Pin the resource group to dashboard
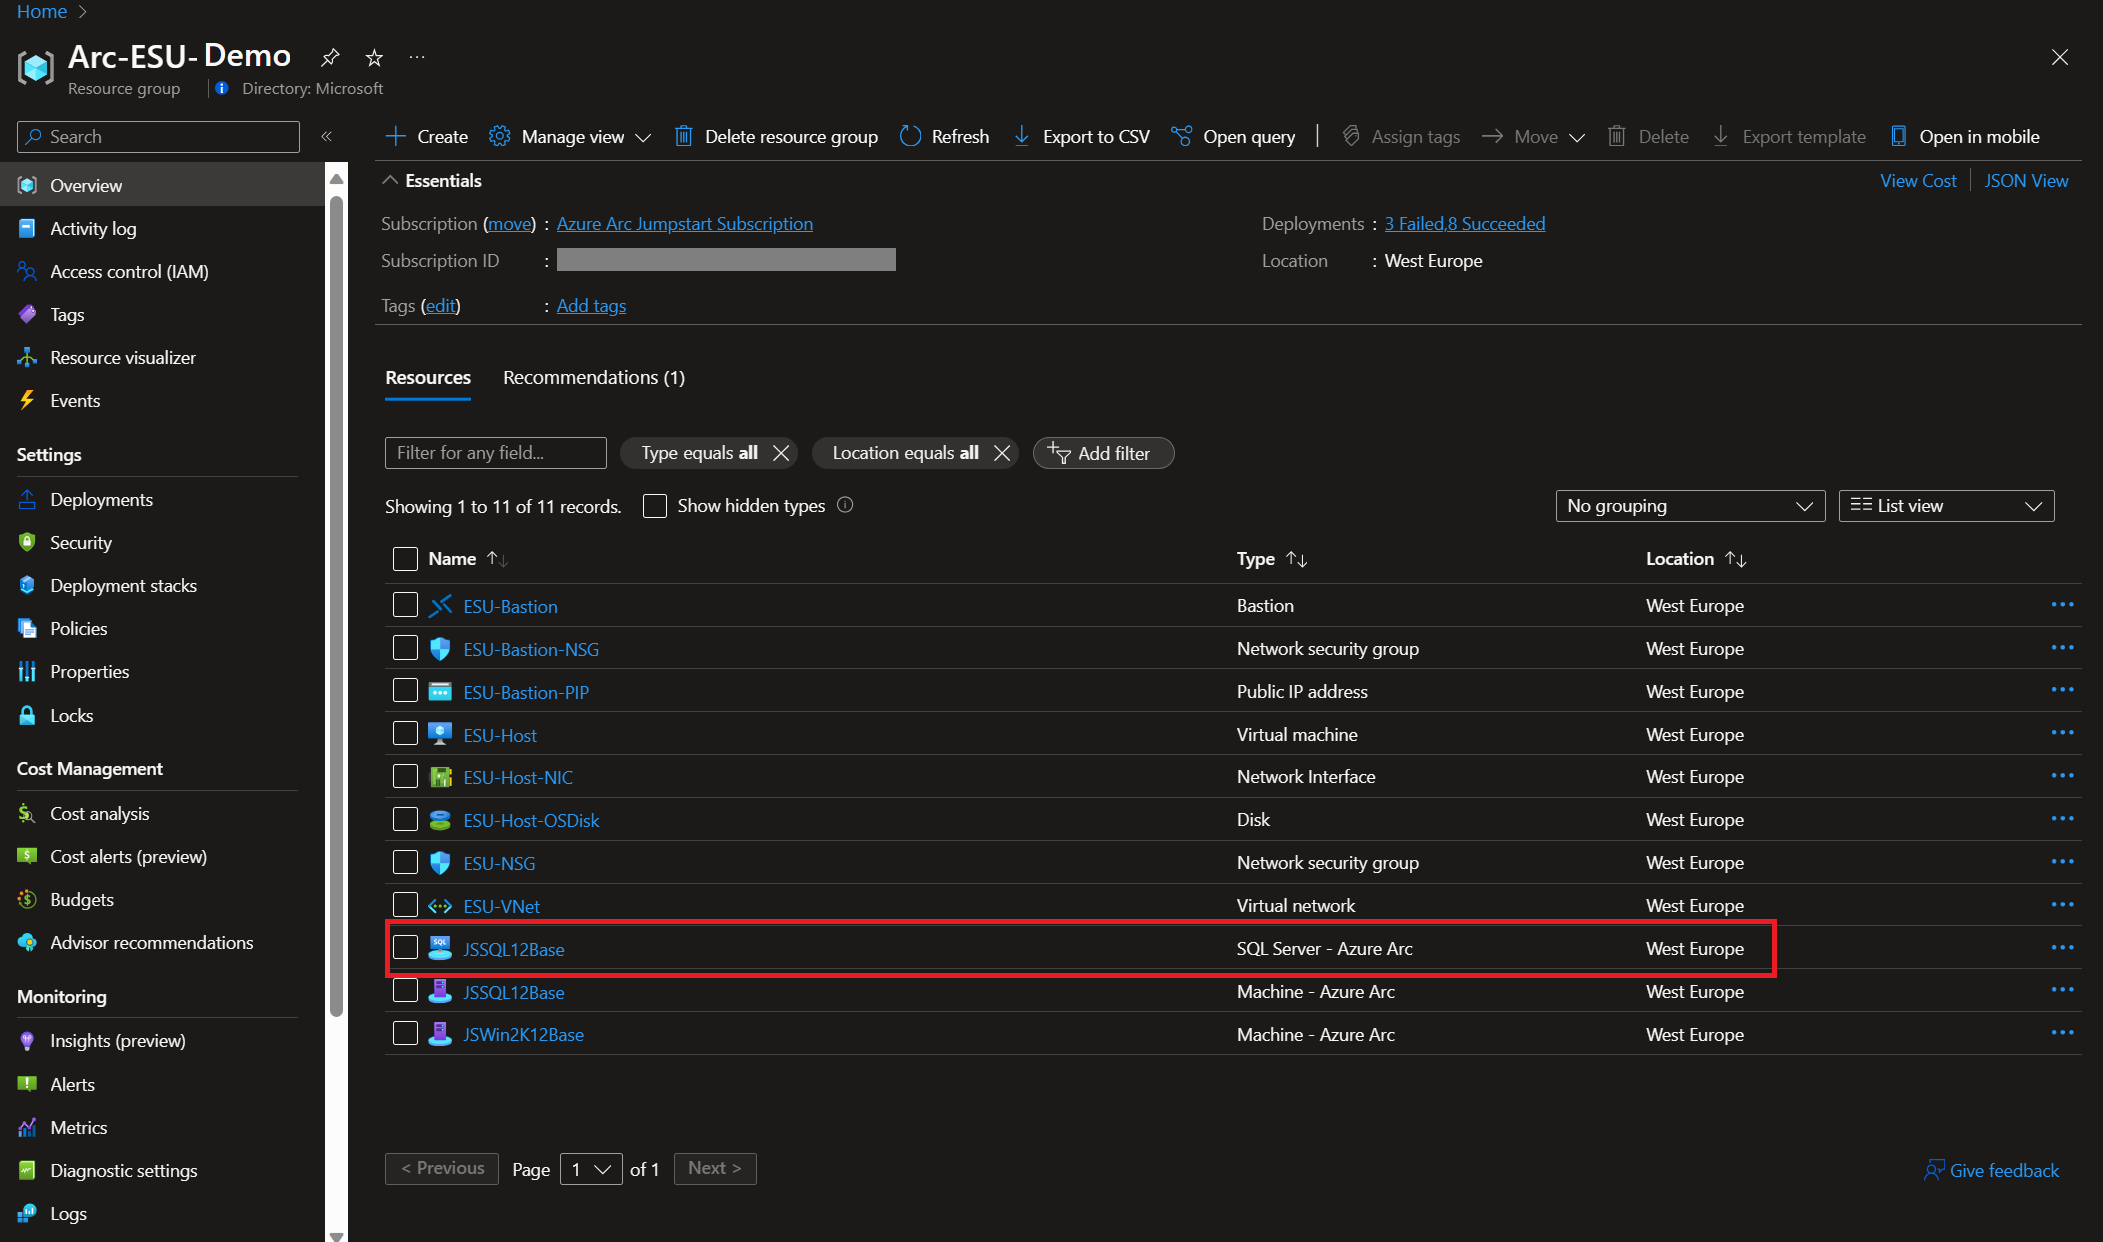The height and width of the screenshot is (1242, 2103). [x=330, y=57]
